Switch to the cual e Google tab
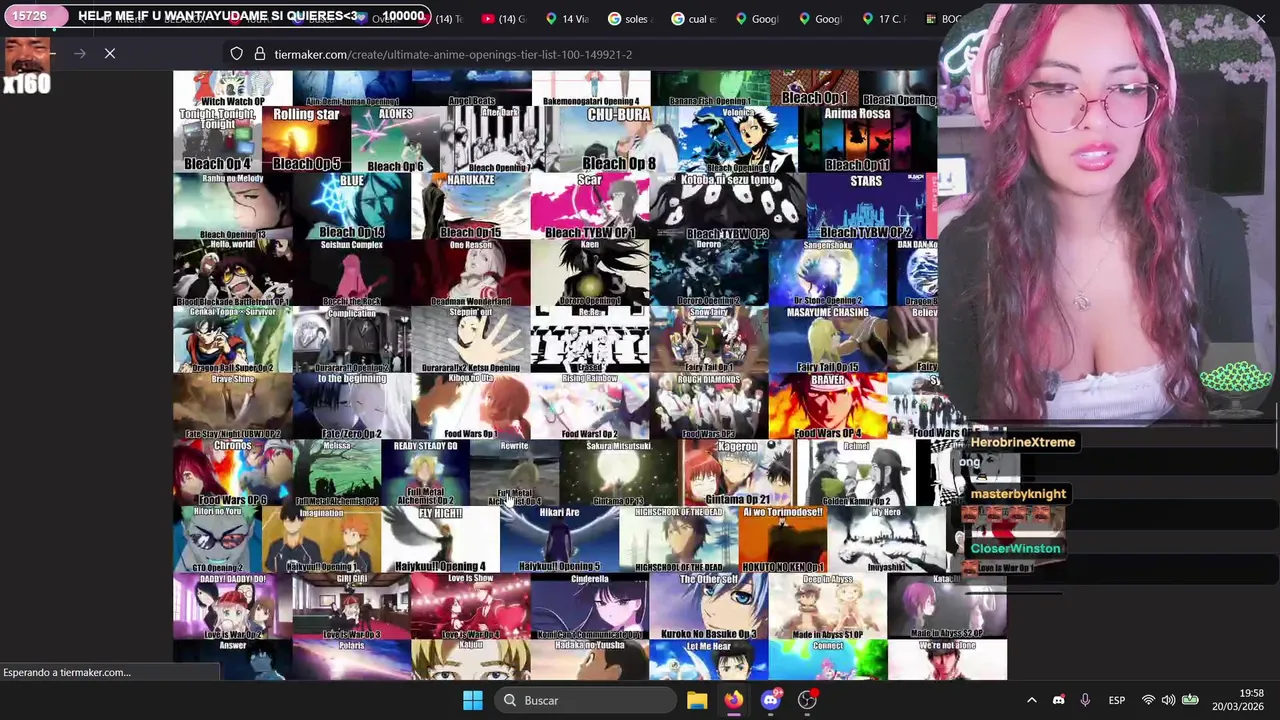 693,19
